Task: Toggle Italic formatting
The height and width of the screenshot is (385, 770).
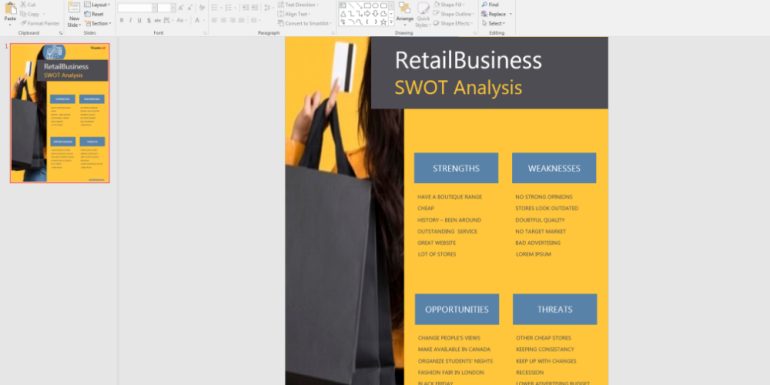Action: pos(131,21)
